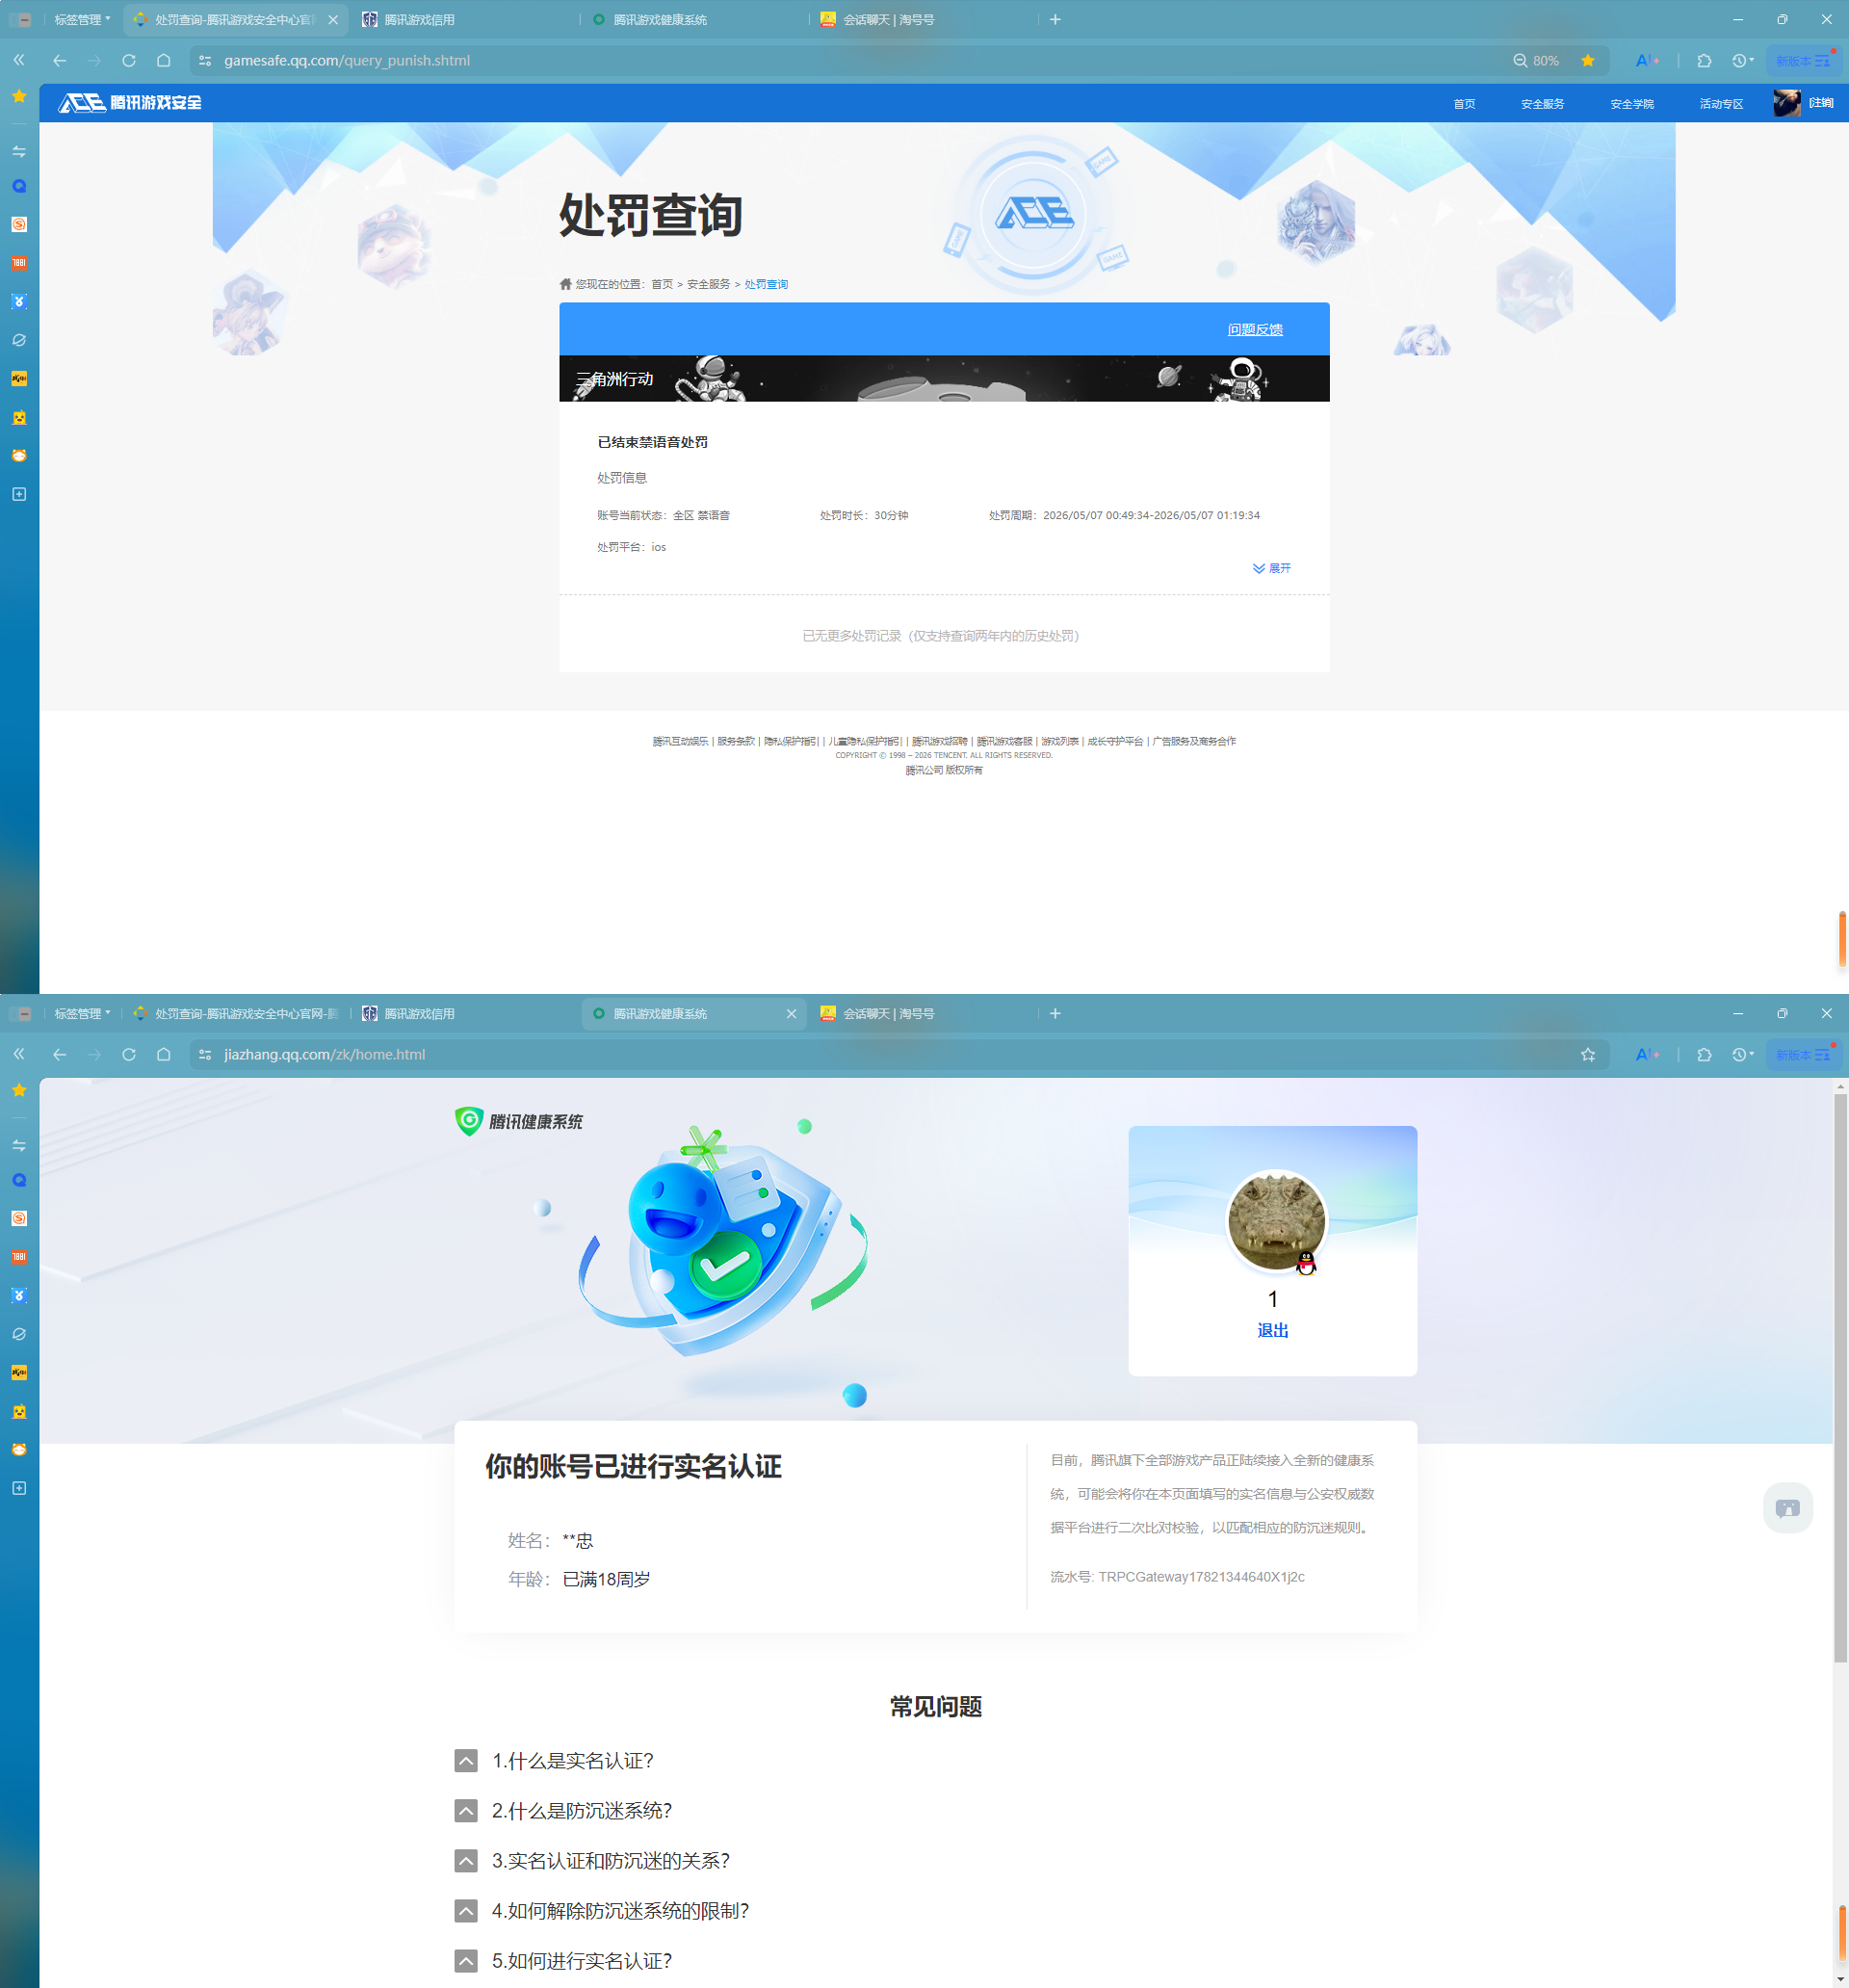
Task: Click the user avatar next to 注销
Action: click(1787, 103)
